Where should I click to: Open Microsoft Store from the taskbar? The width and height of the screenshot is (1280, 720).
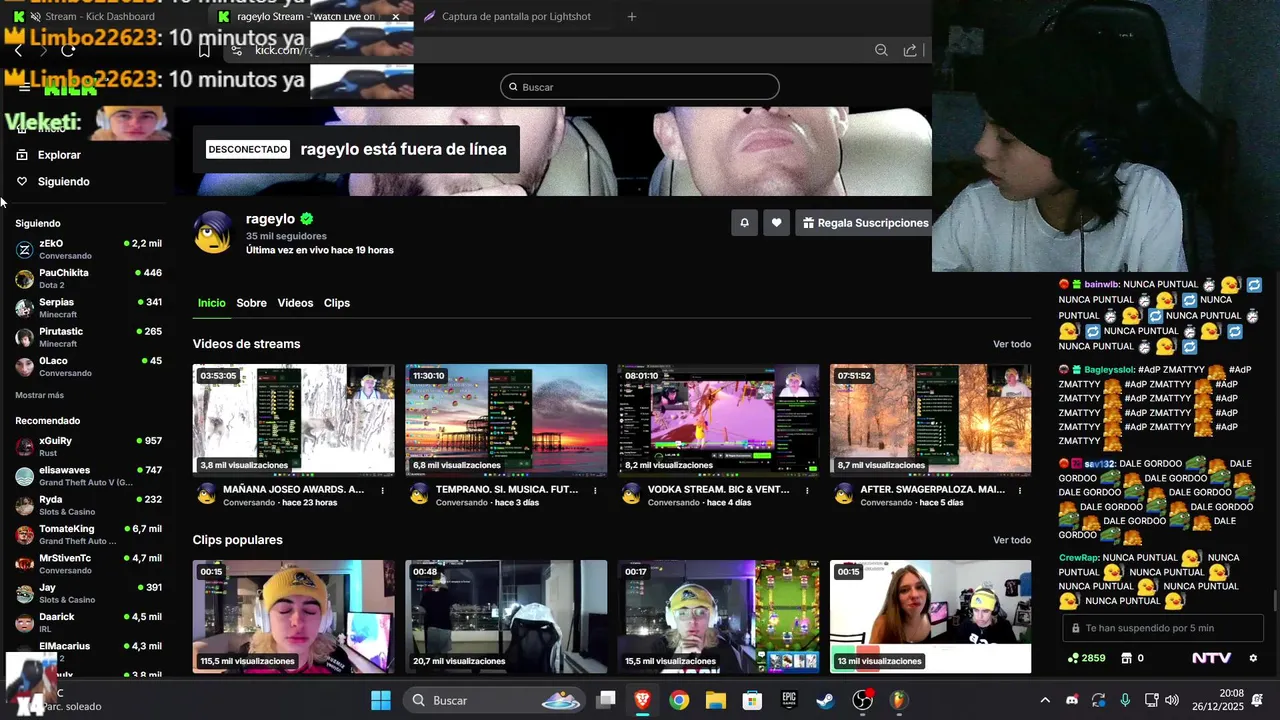tap(752, 700)
